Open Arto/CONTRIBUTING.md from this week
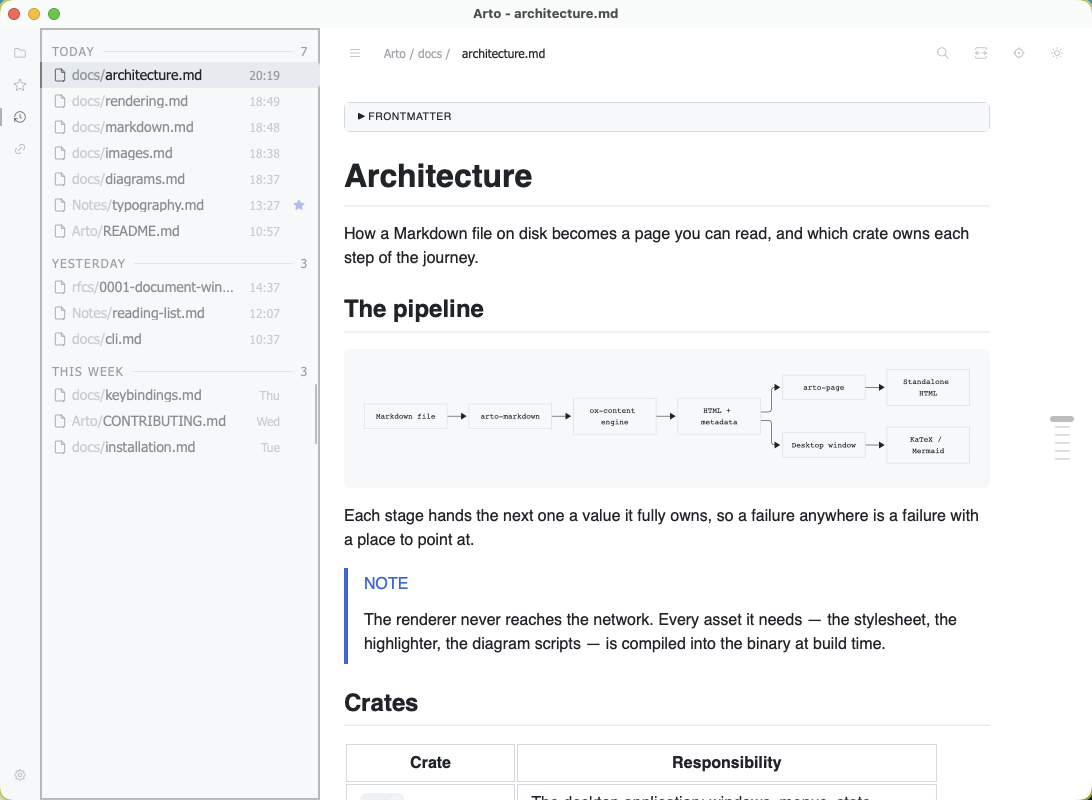The width and height of the screenshot is (1092, 800). click(180, 421)
